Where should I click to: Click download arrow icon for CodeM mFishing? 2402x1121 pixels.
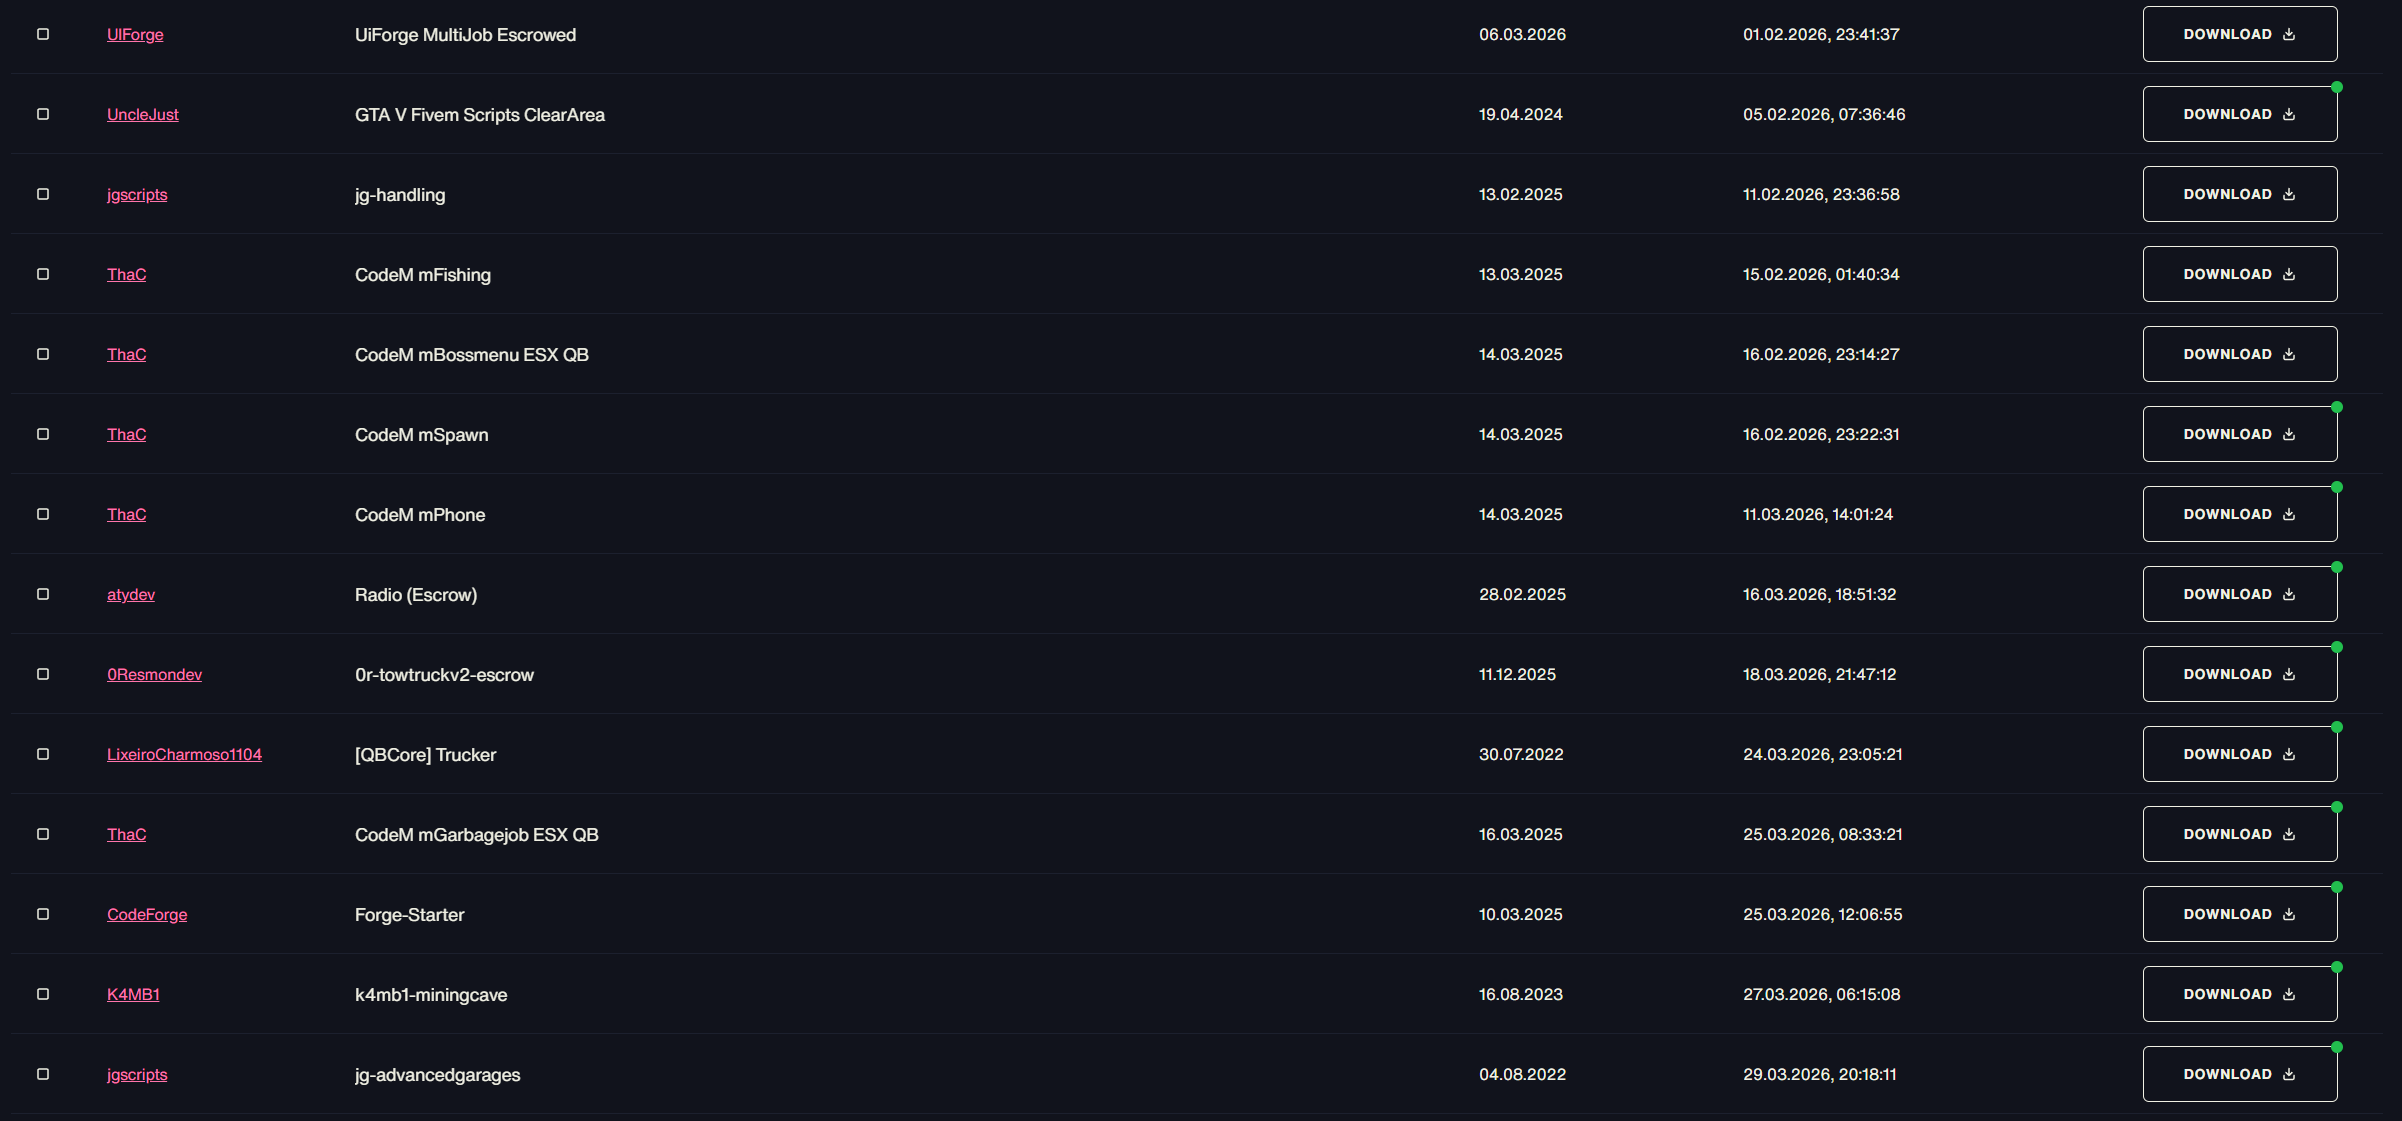tap(2289, 274)
